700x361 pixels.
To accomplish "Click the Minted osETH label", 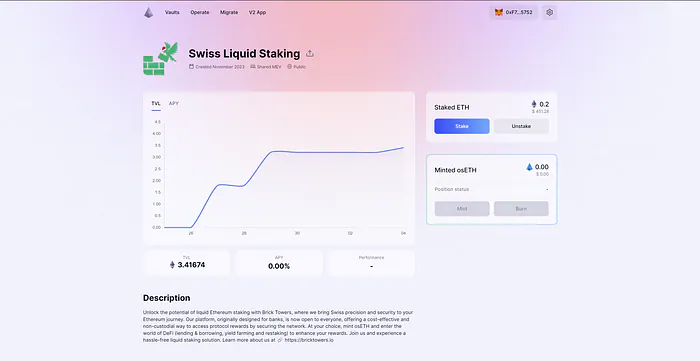I will [x=455, y=170].
